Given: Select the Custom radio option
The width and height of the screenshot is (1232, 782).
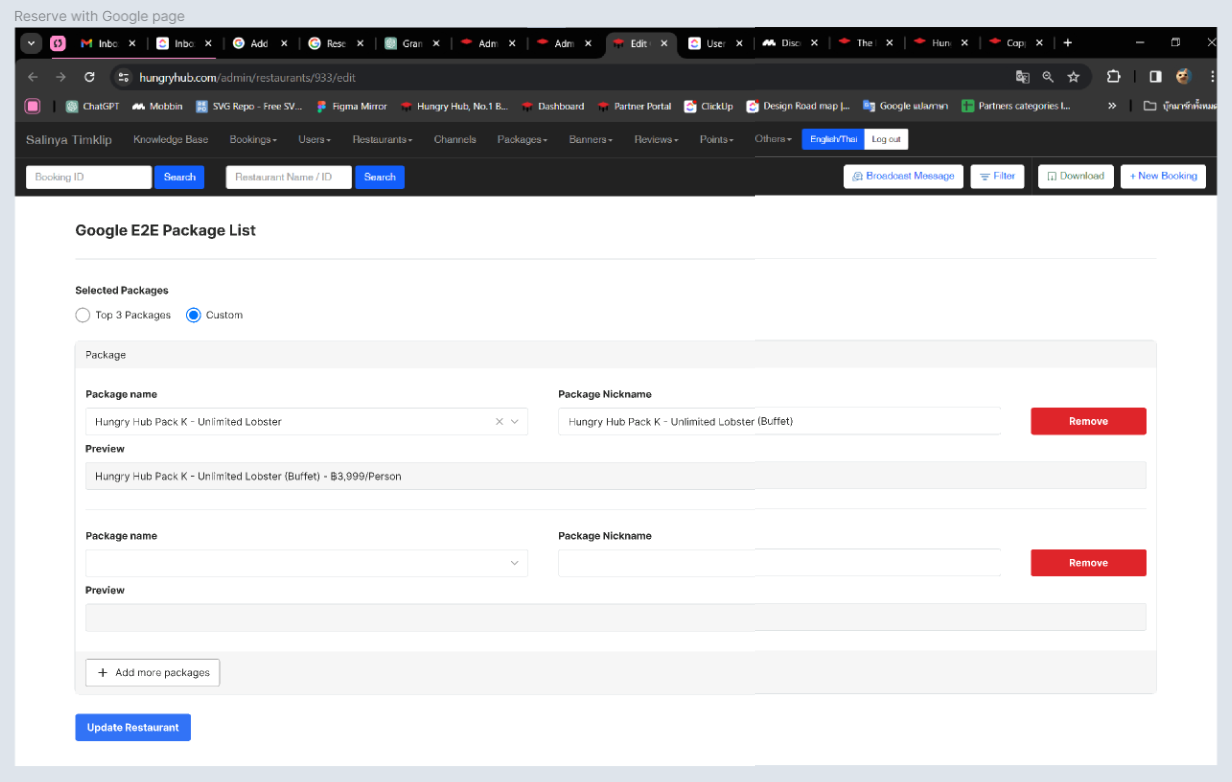Looking at the screenshot, I should 194,315.
